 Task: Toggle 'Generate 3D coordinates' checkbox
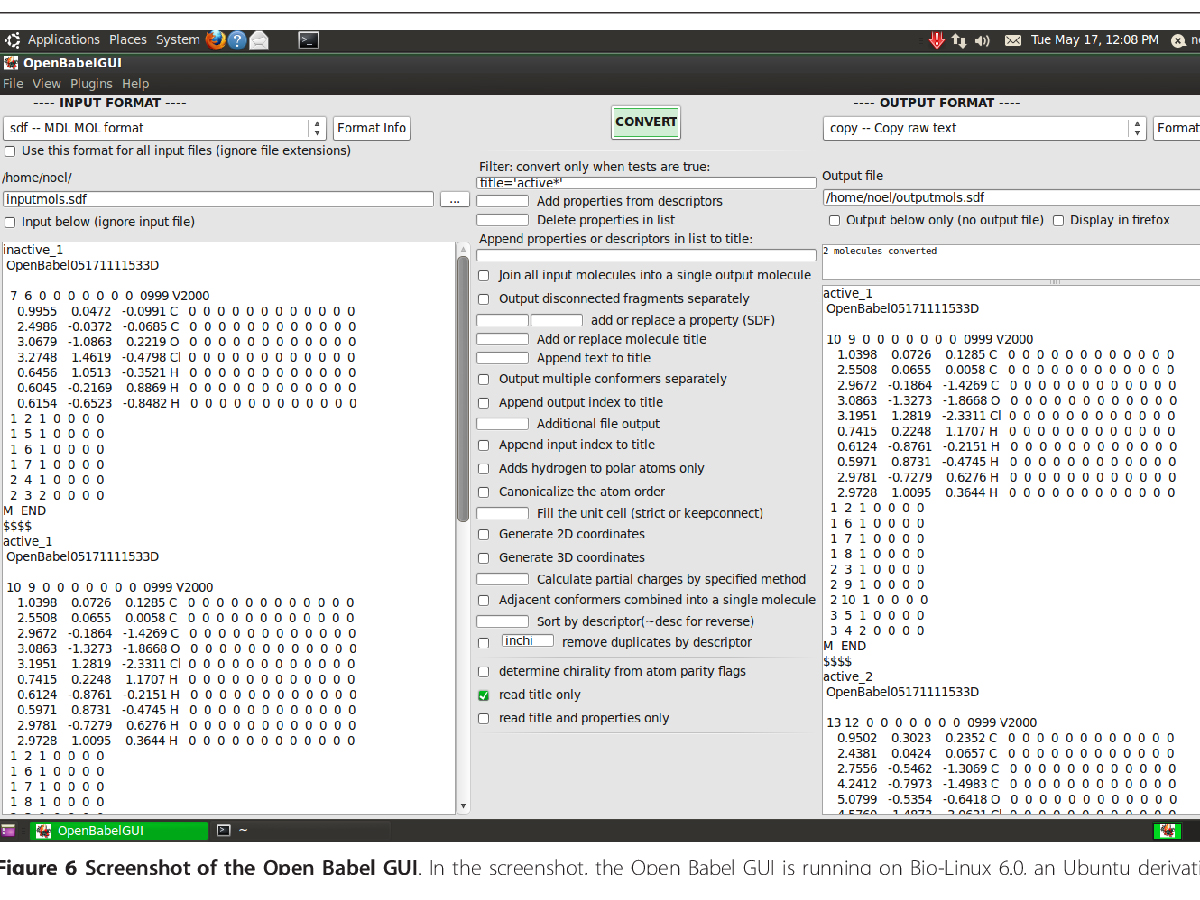(484, 558)
